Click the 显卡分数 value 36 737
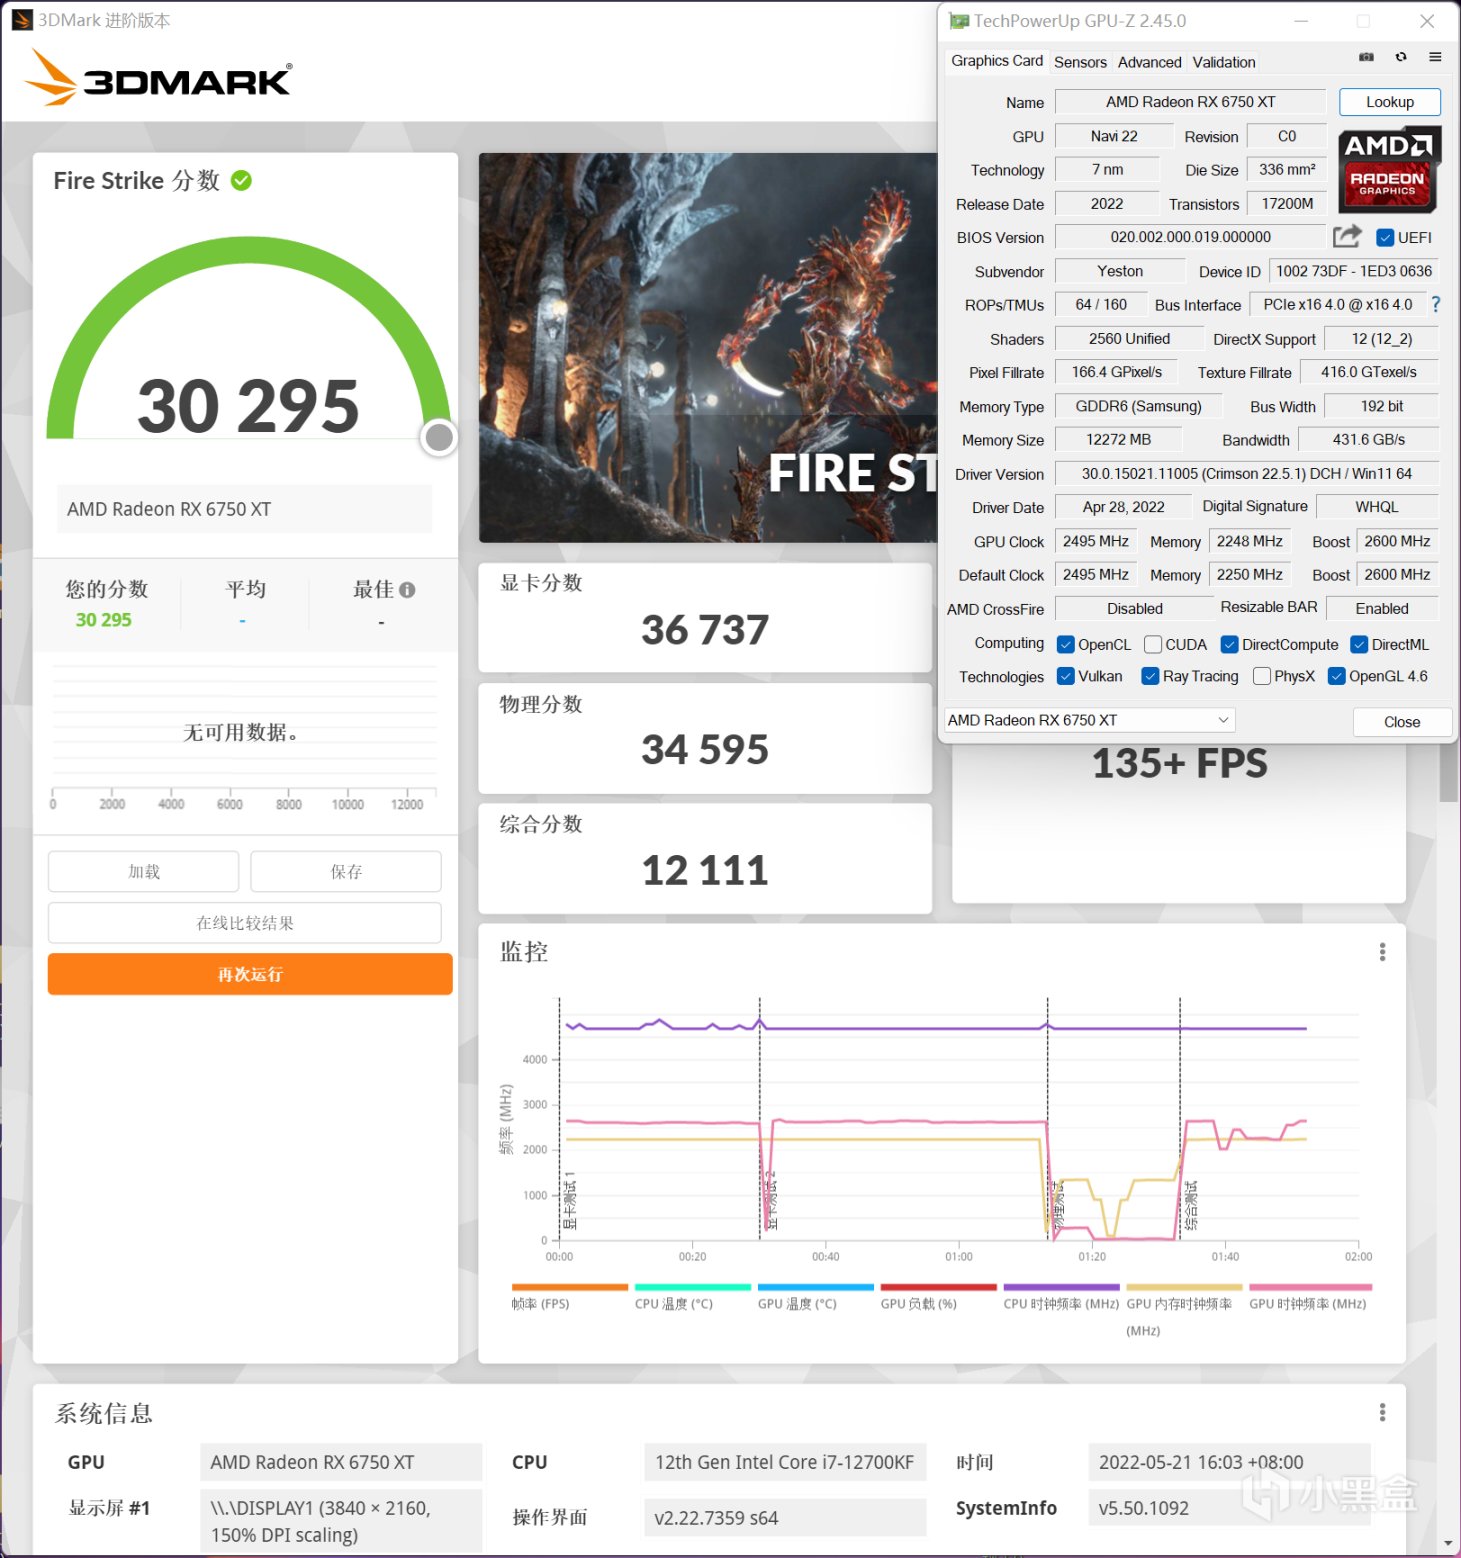The height and width of the screenshot is (1558, 1461). [705, 630]
